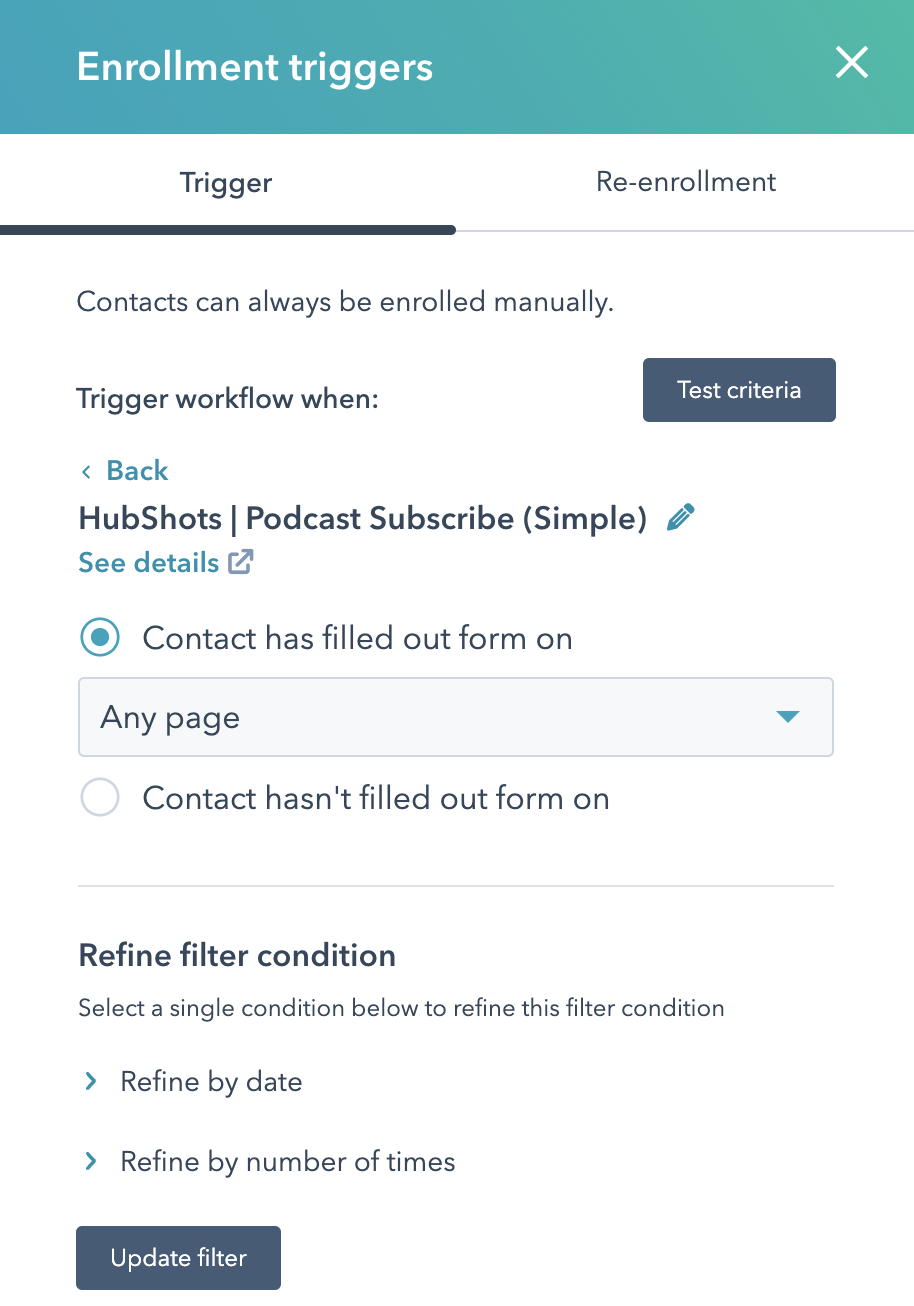Click the Update filter button
The height and width of the screenshot is (1306, 914).
[178, 1258]
